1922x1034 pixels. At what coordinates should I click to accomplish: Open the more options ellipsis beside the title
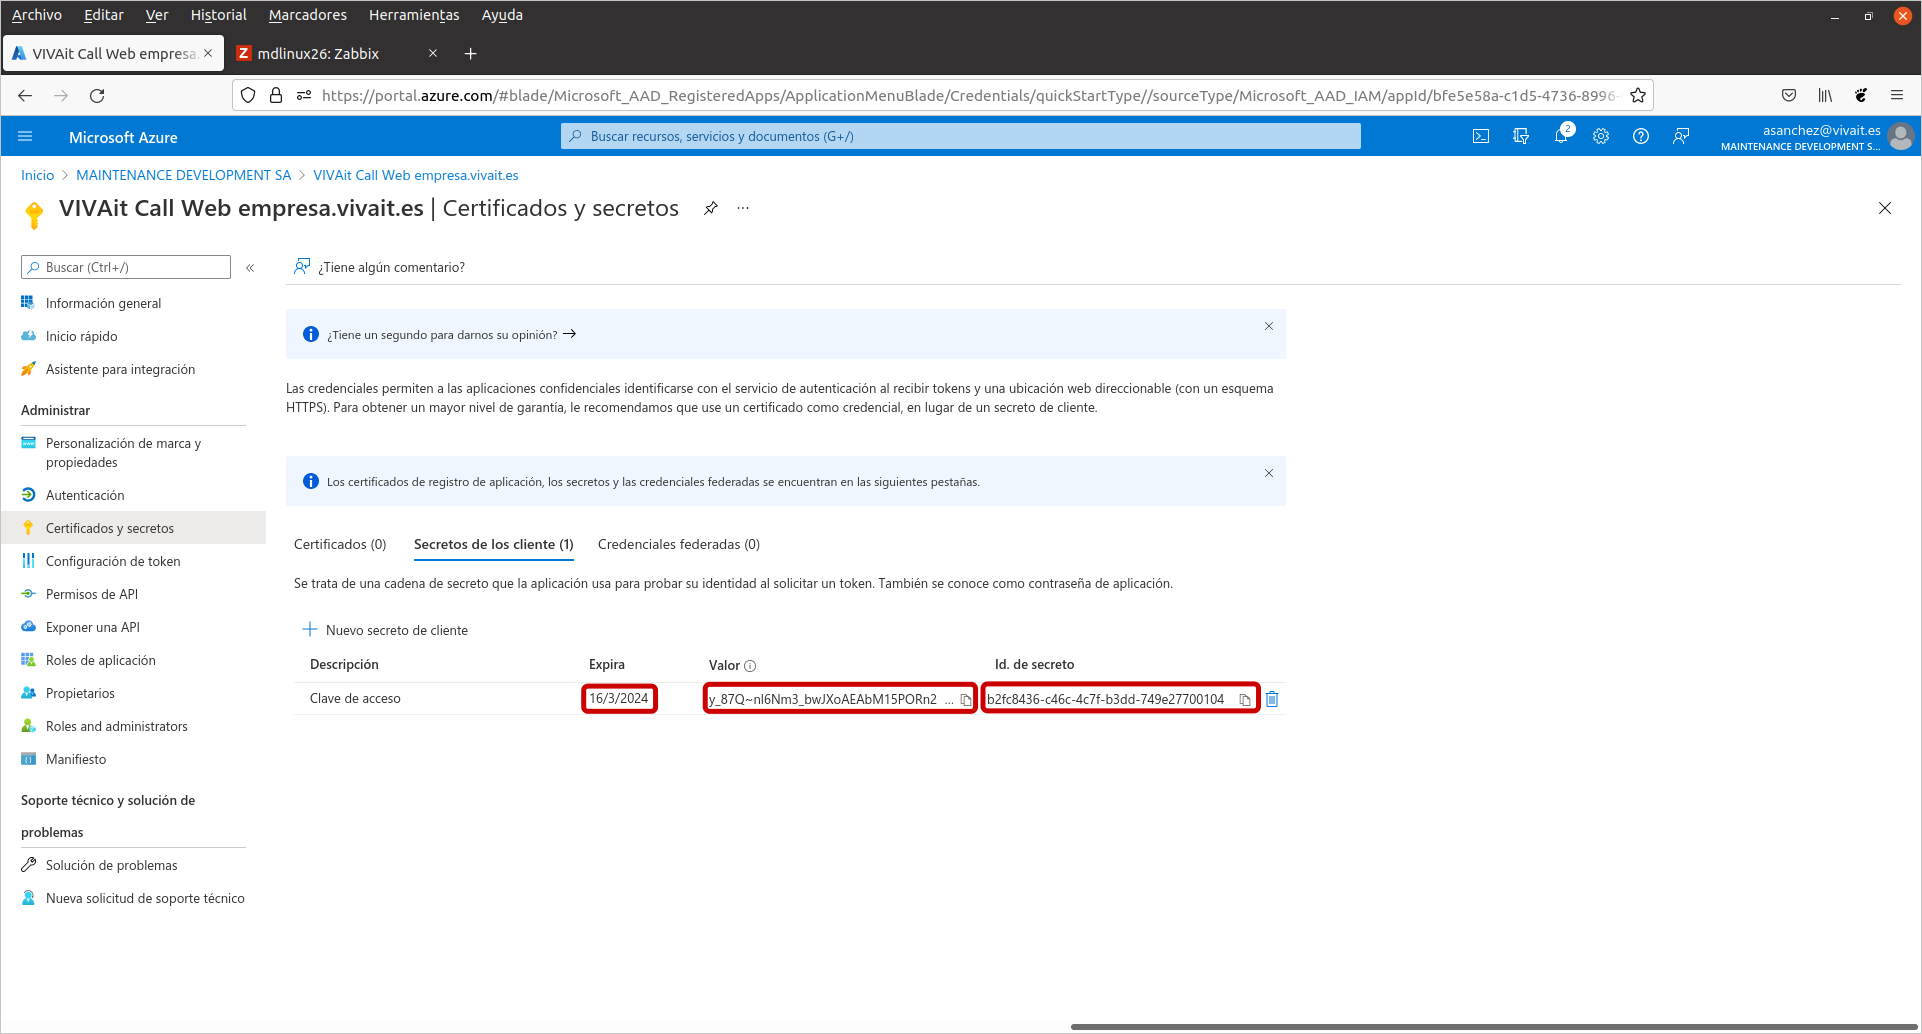[x=743, y=208]
